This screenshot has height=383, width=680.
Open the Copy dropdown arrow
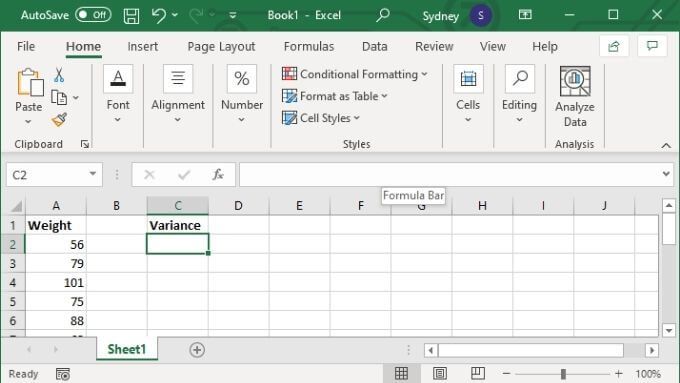tap(76, 98)
